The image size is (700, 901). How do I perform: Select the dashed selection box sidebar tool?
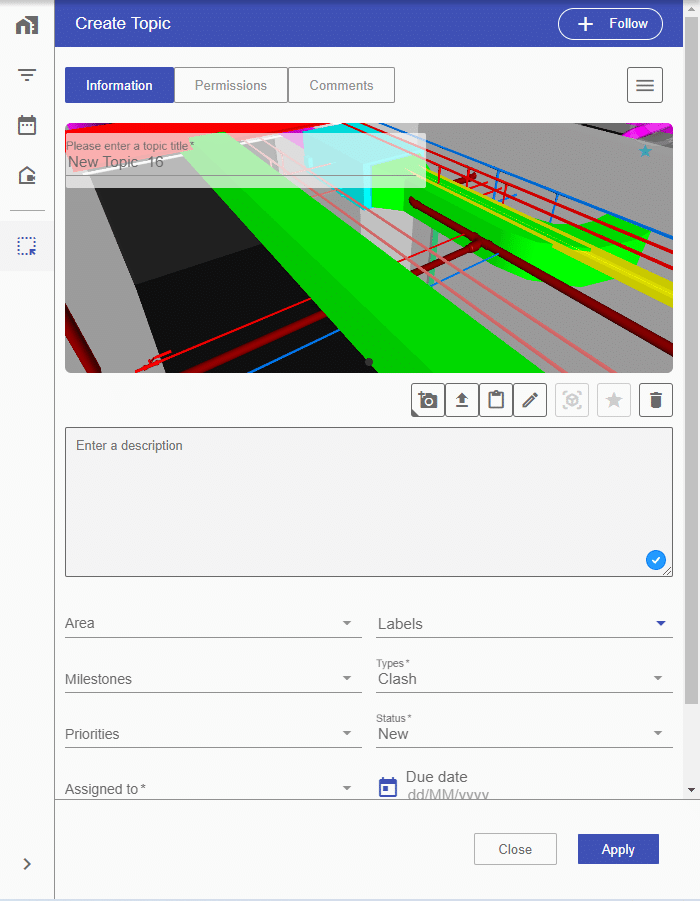click(x=27, y=246)
